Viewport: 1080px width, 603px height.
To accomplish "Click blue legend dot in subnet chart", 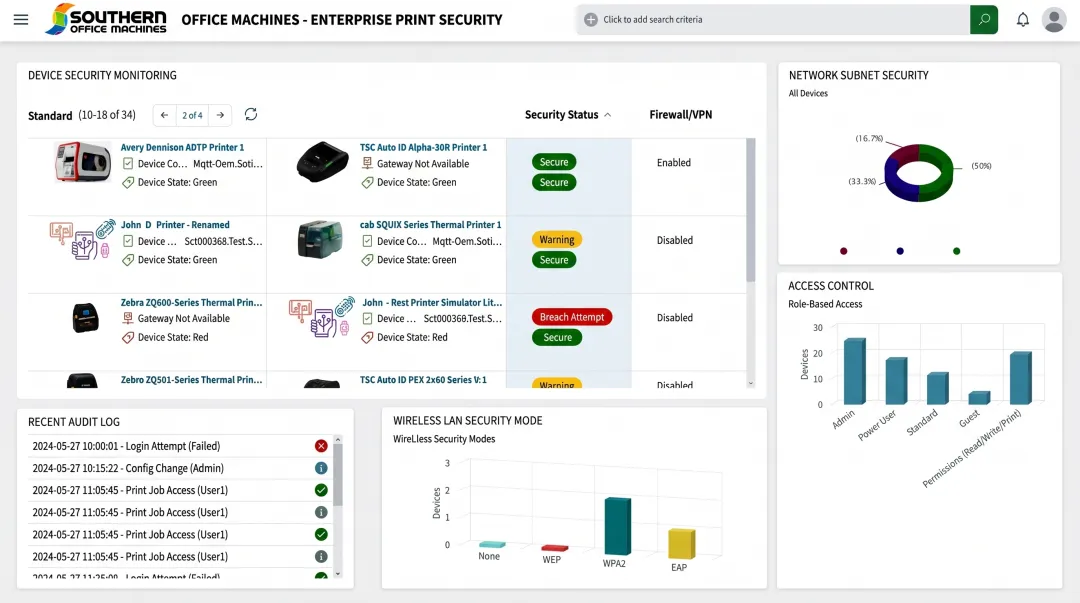I will (900, 251).
